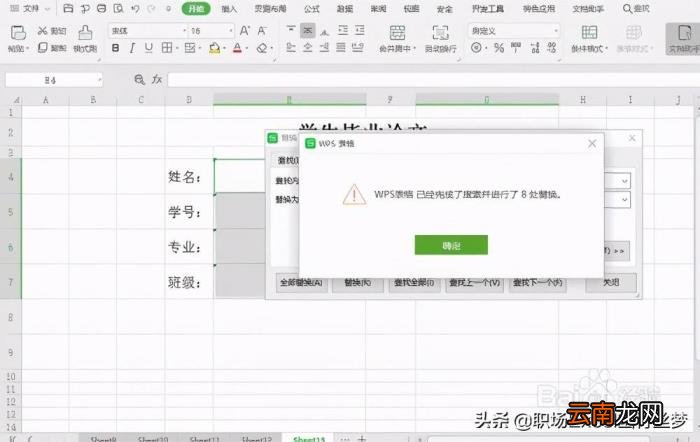Switch to the 安全 ribbon tab
This screenshot has height=442, width=700.
tap(444, 8)
